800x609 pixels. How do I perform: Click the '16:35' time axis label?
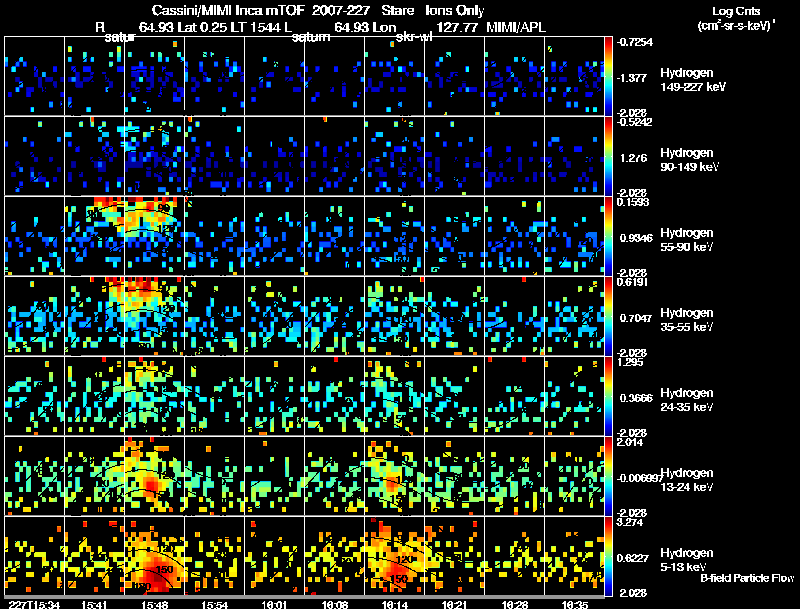tap(574, 604)
